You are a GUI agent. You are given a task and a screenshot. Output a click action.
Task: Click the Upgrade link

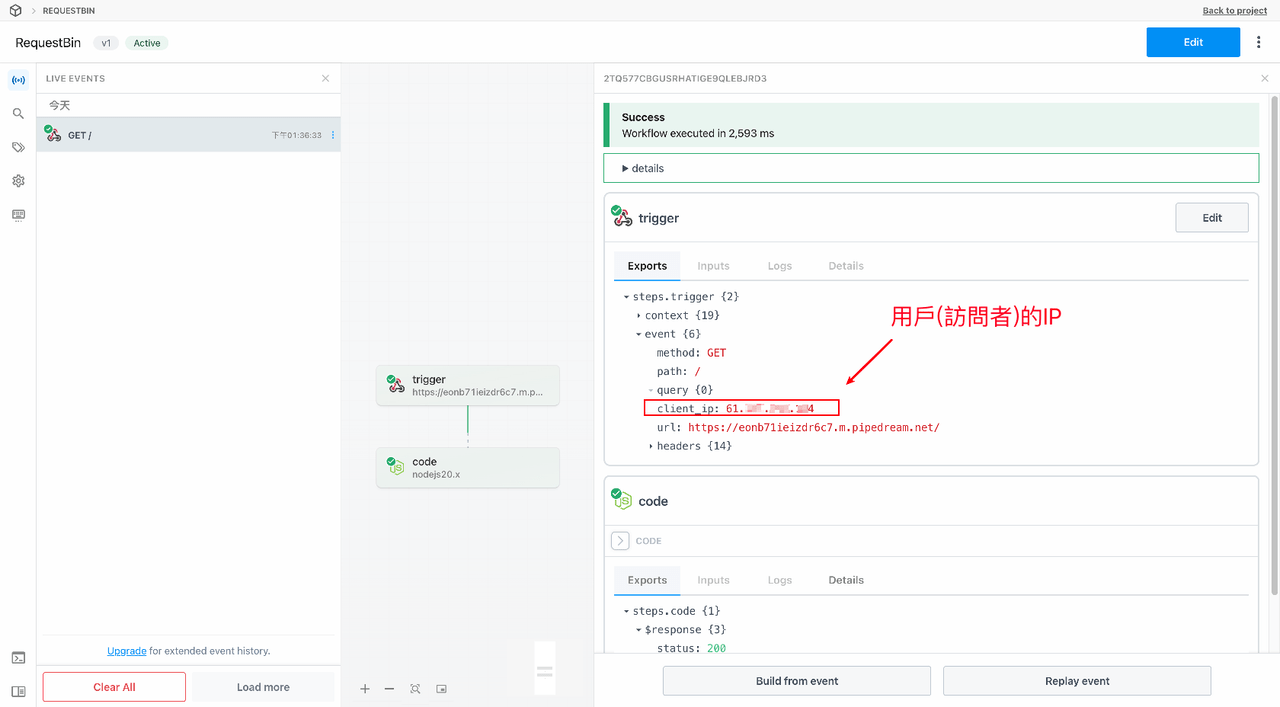pos(127,651)
